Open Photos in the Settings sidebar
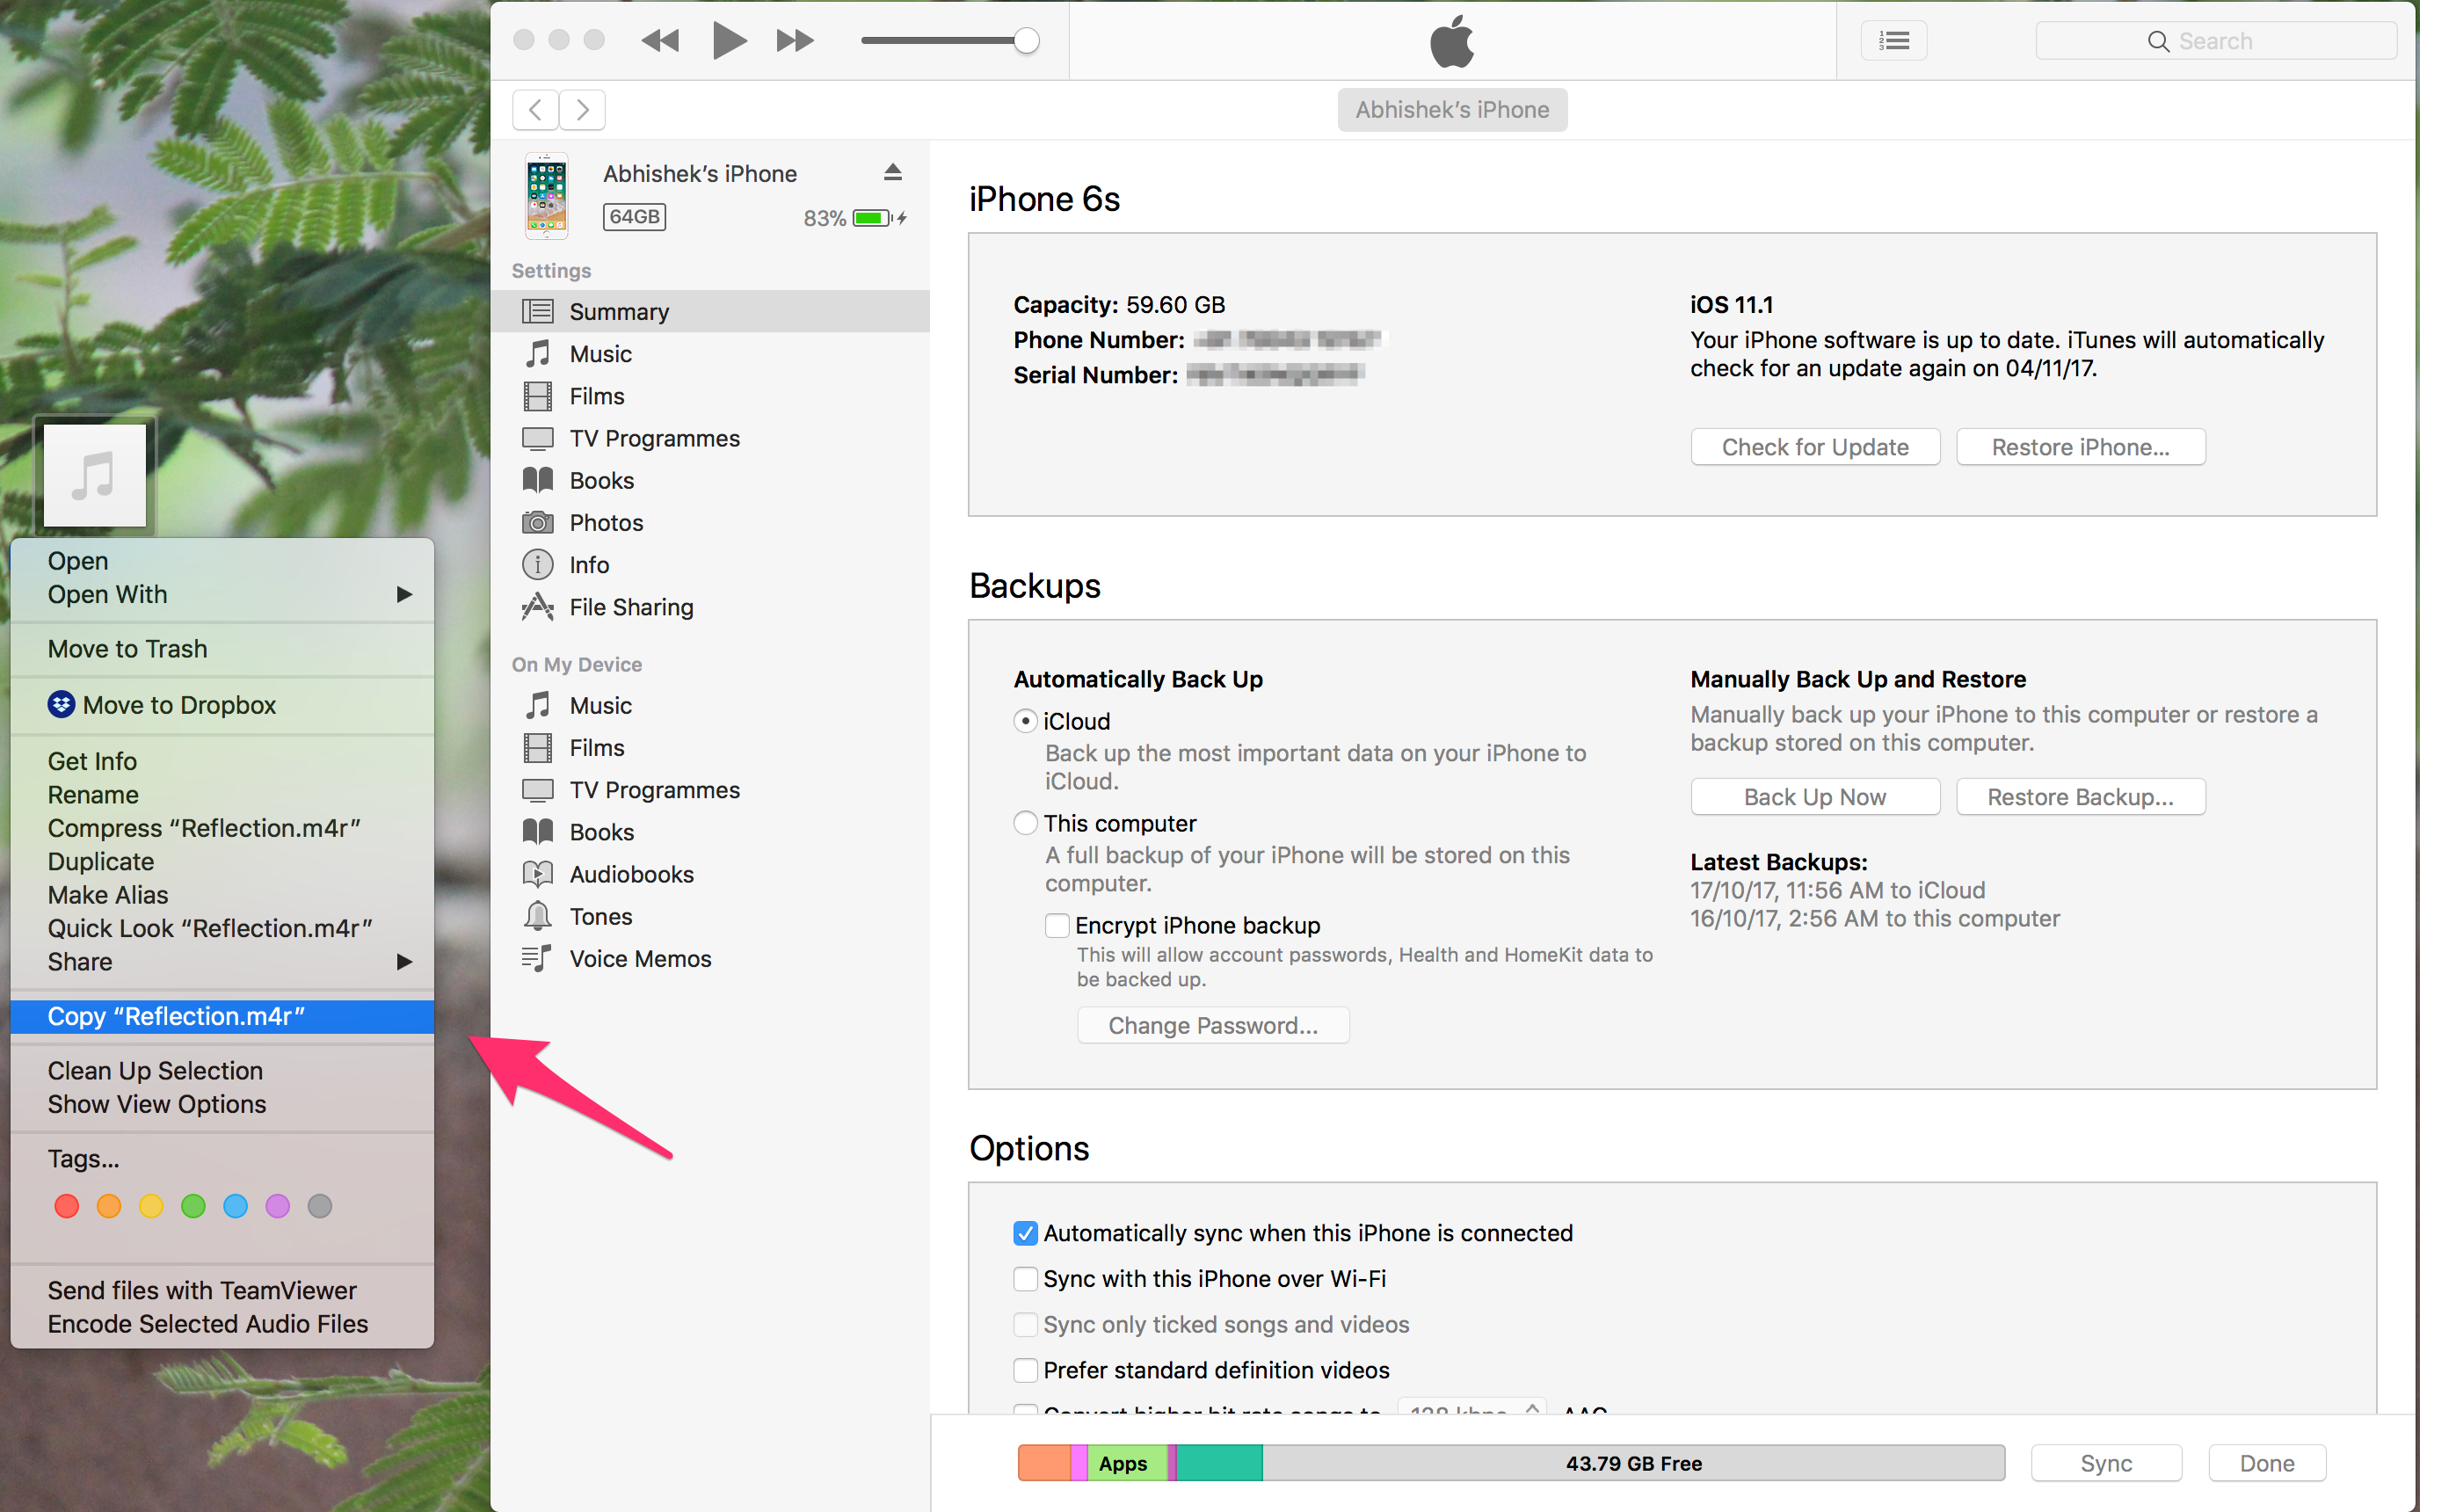This screenshot has height=1512, width=2456. (710, 523)
